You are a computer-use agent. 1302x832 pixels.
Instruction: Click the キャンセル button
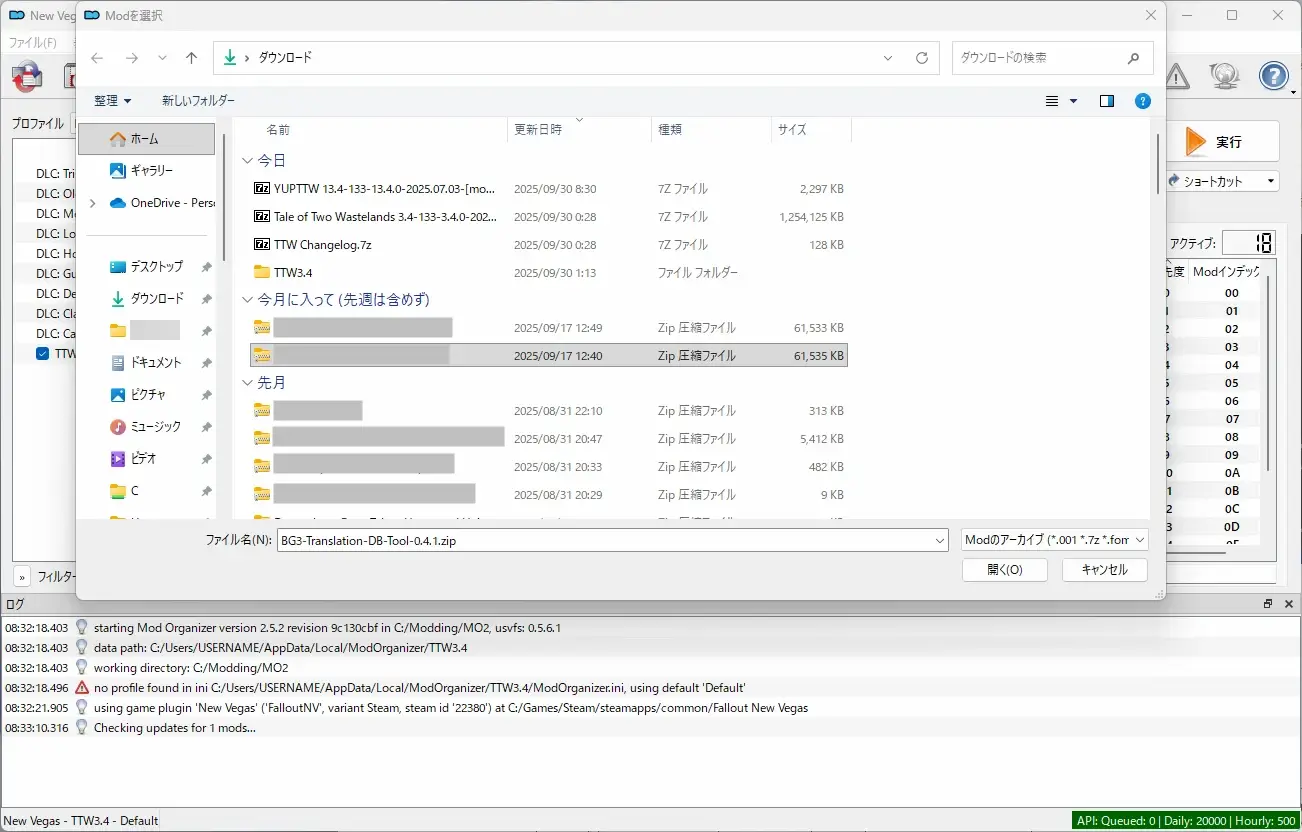click(x=1104, y=569)
